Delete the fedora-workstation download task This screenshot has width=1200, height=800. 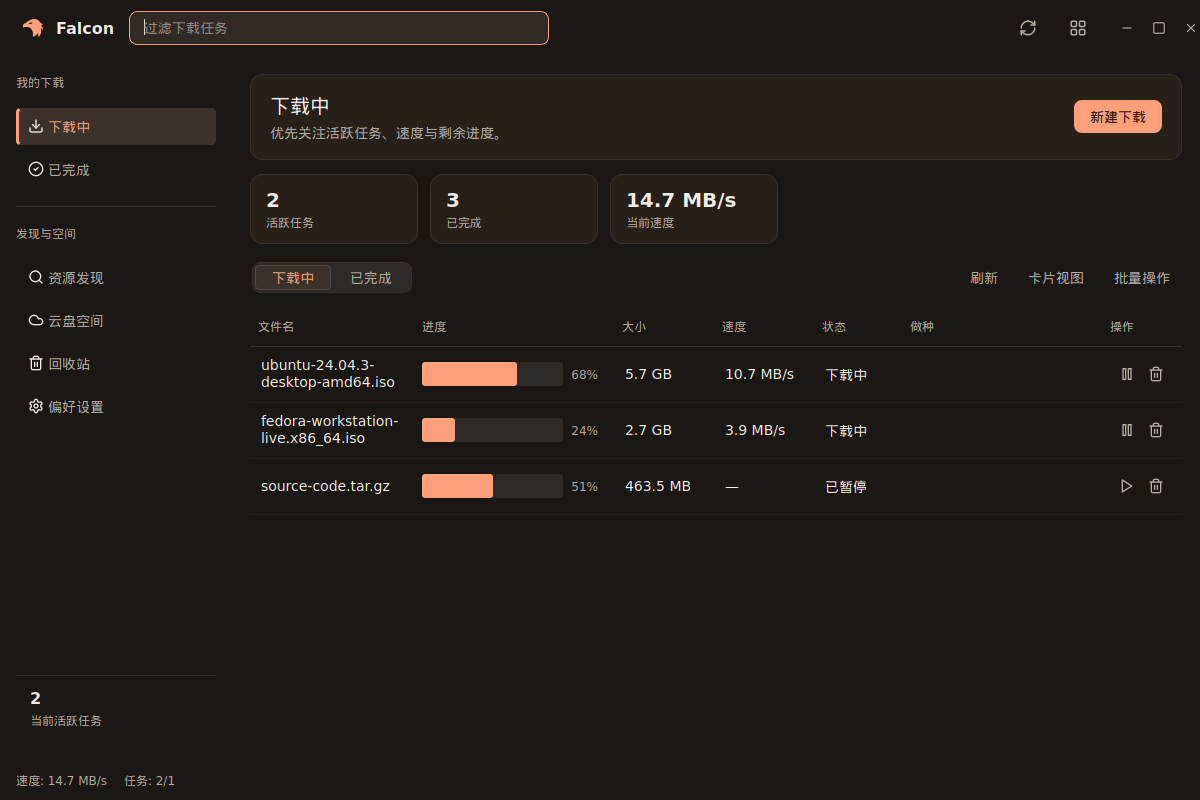[x=1156, y=430]
